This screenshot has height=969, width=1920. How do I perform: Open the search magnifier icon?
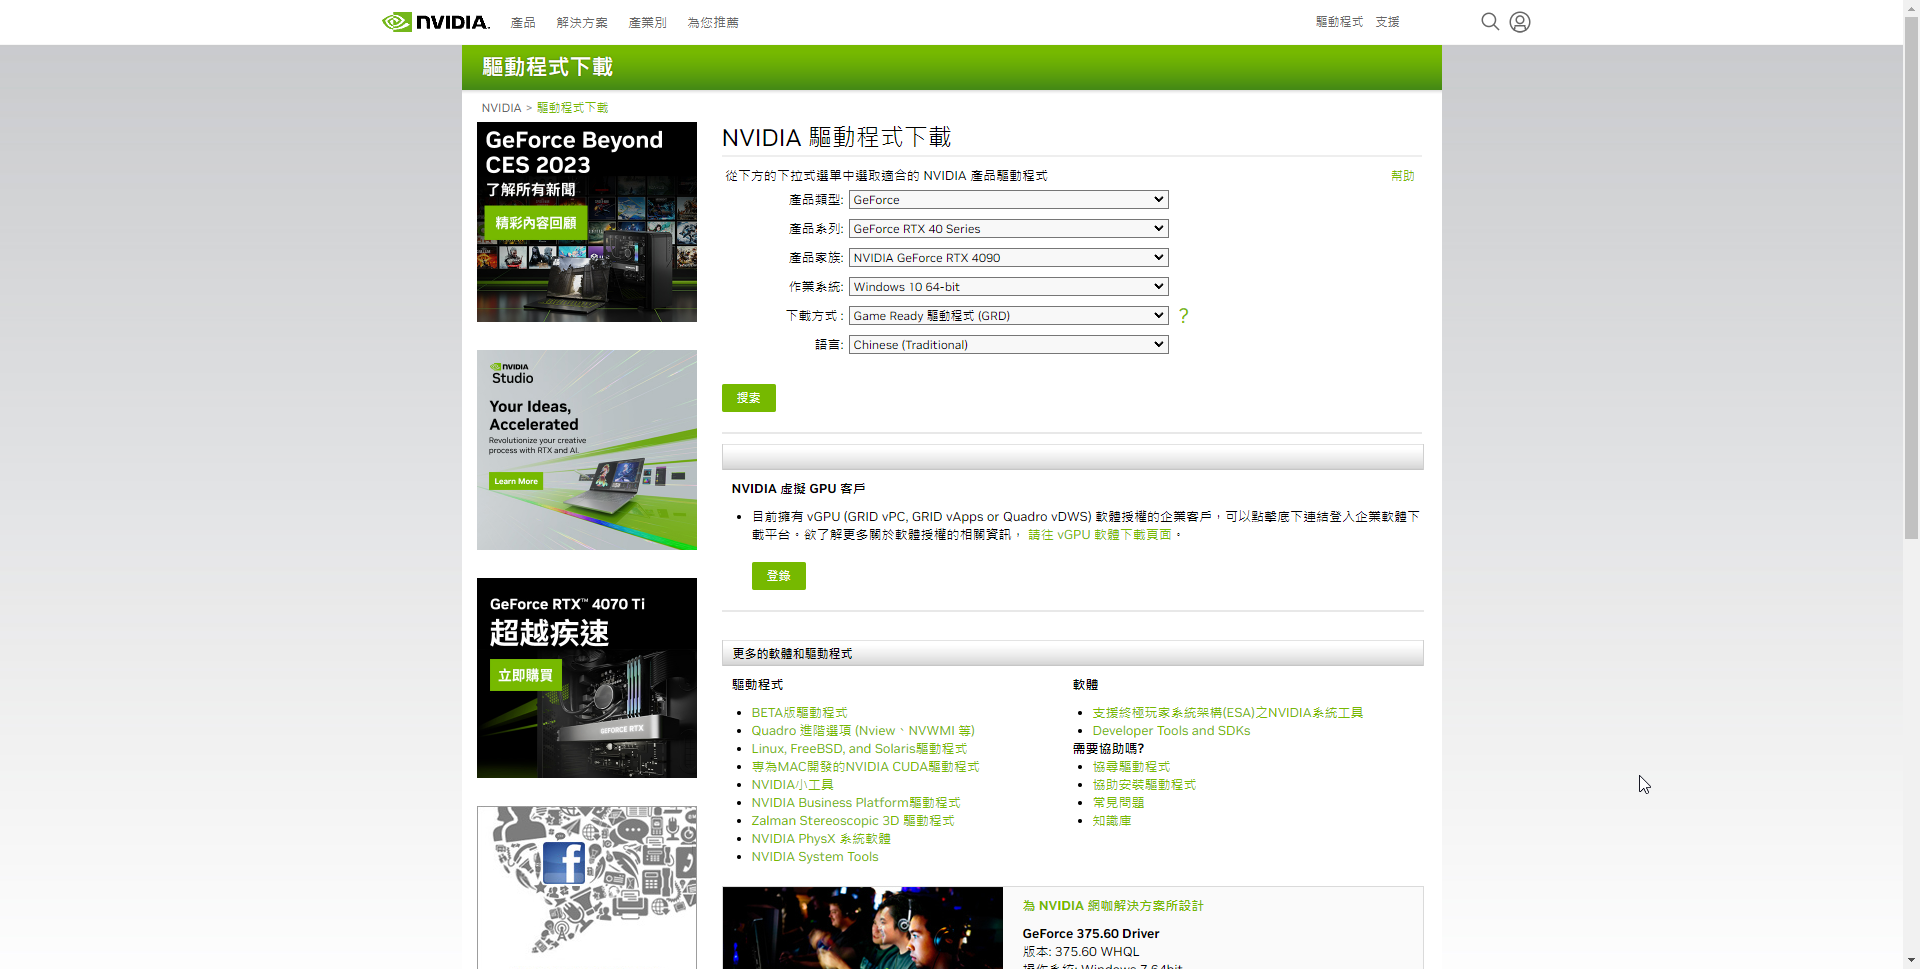click(x=1490, y=22)
